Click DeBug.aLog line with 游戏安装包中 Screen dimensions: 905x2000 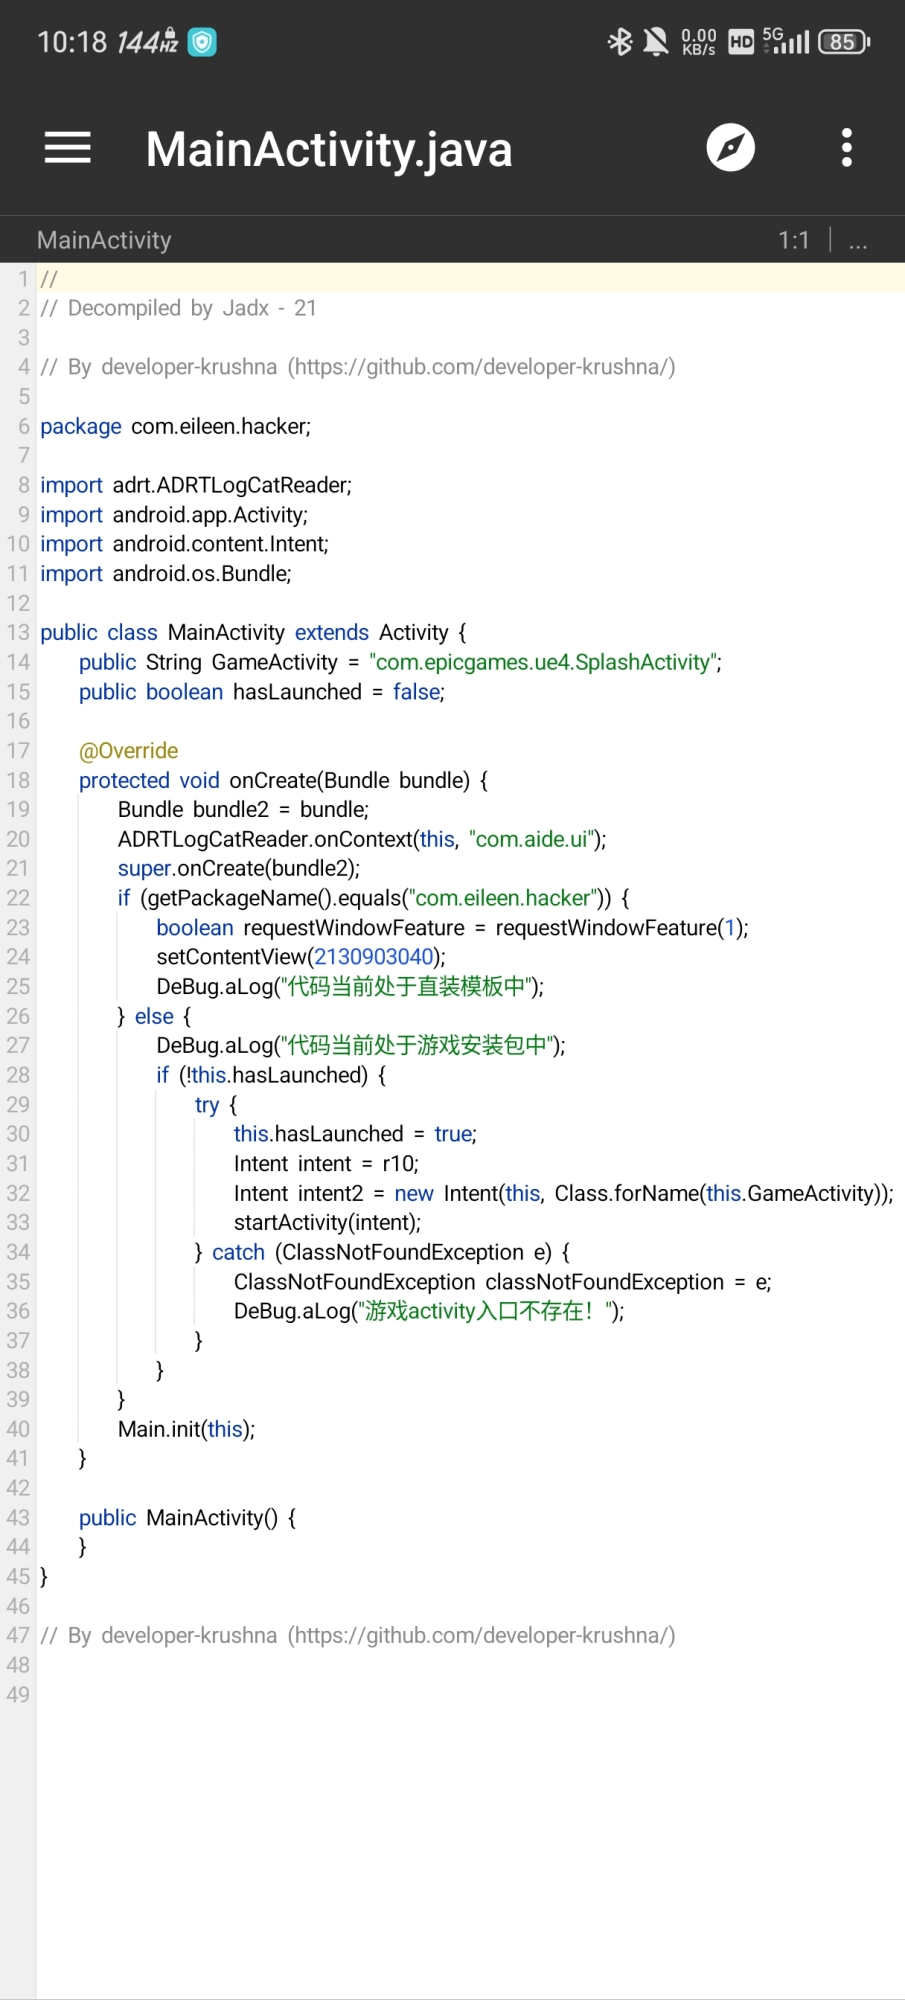pos(361,1046)
